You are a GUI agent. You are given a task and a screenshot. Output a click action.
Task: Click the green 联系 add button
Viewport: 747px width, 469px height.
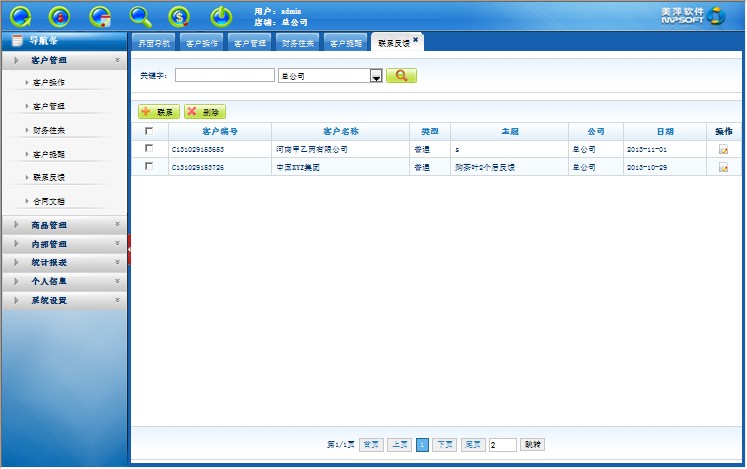(x=159, y=112)
